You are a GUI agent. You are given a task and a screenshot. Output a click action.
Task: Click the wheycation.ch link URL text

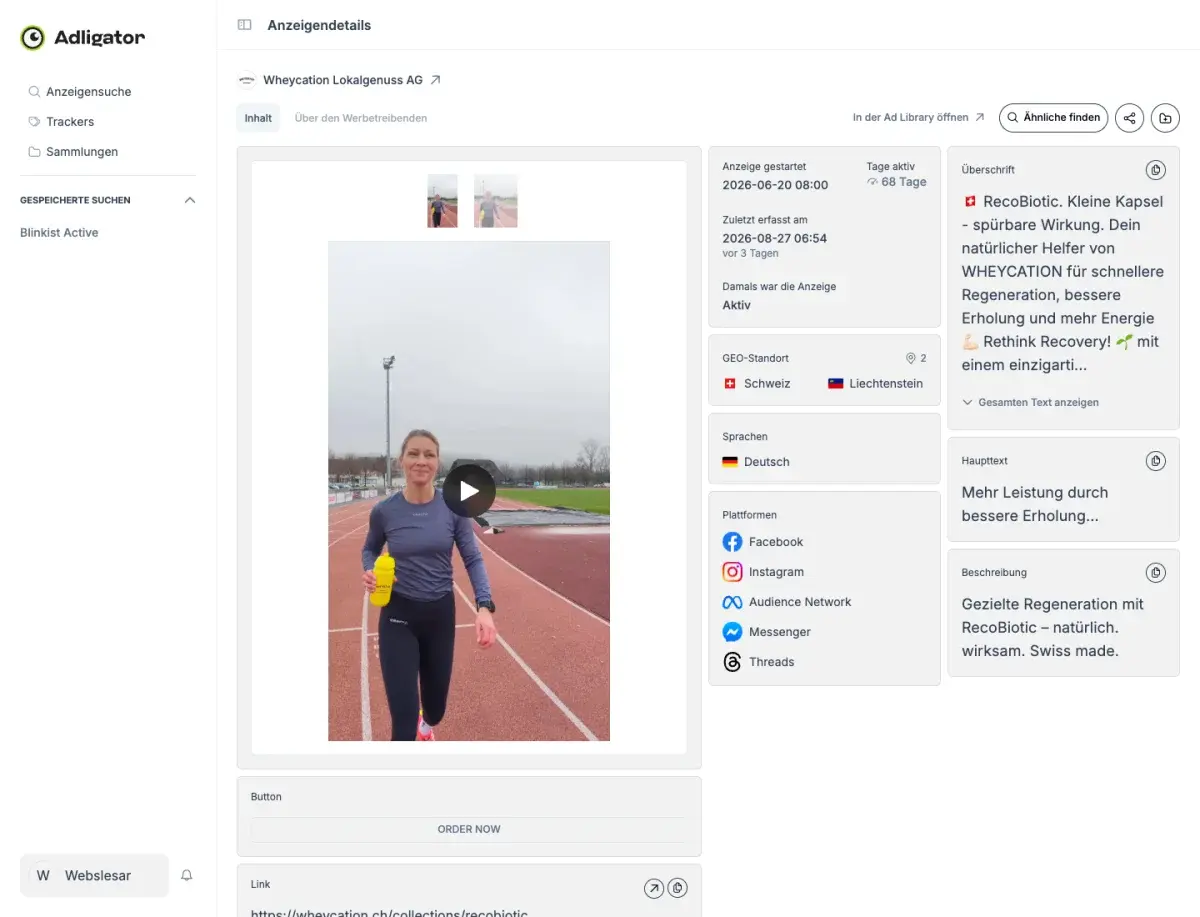click(389, 912)
